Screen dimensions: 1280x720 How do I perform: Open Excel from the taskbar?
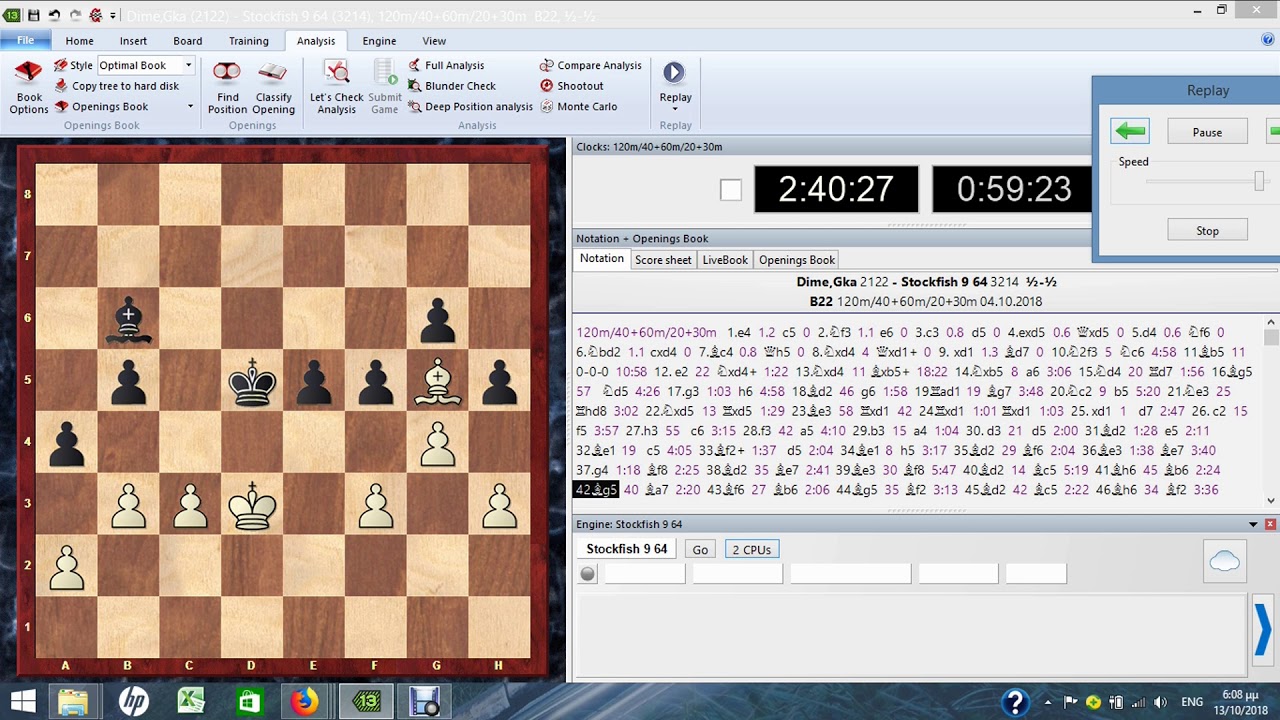click(191, 702)
